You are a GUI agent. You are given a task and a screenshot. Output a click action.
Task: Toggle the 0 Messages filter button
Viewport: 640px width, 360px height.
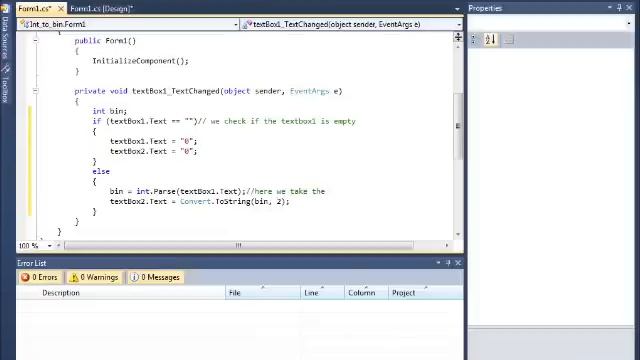tap(155, 278)
